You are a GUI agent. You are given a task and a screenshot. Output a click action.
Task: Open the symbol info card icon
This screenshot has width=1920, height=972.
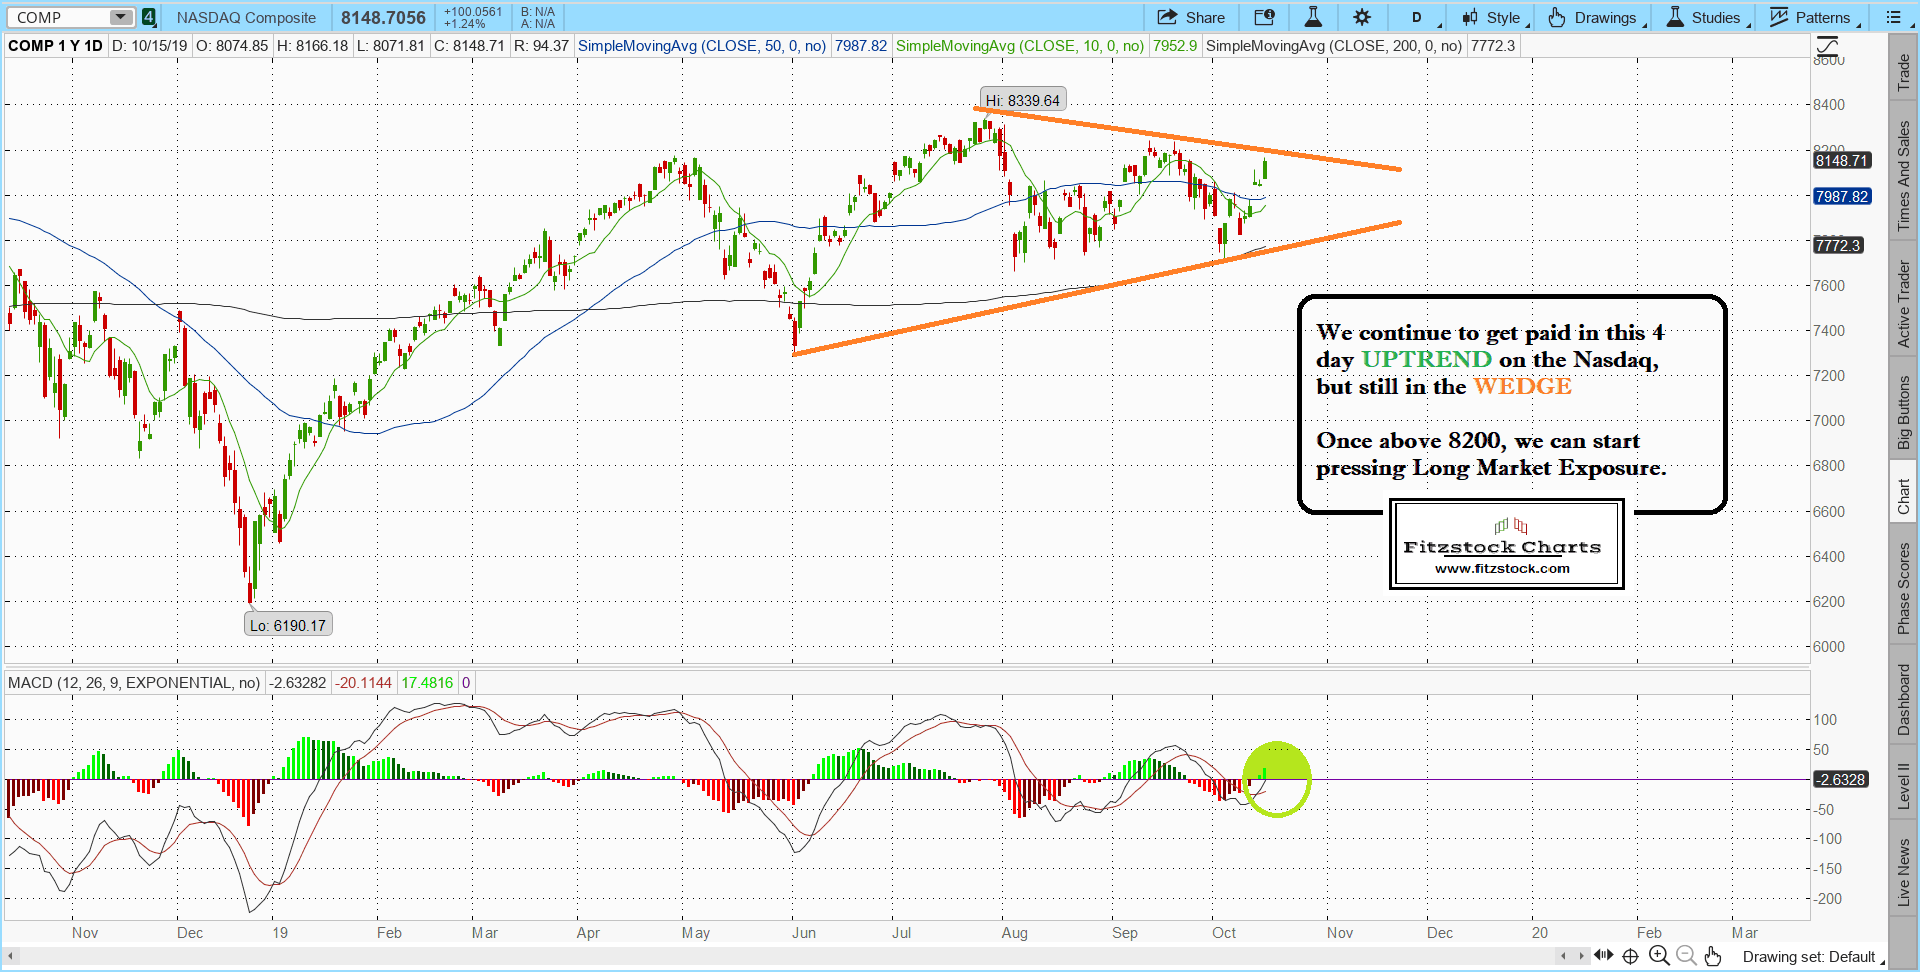click(x=1264, y=17)
